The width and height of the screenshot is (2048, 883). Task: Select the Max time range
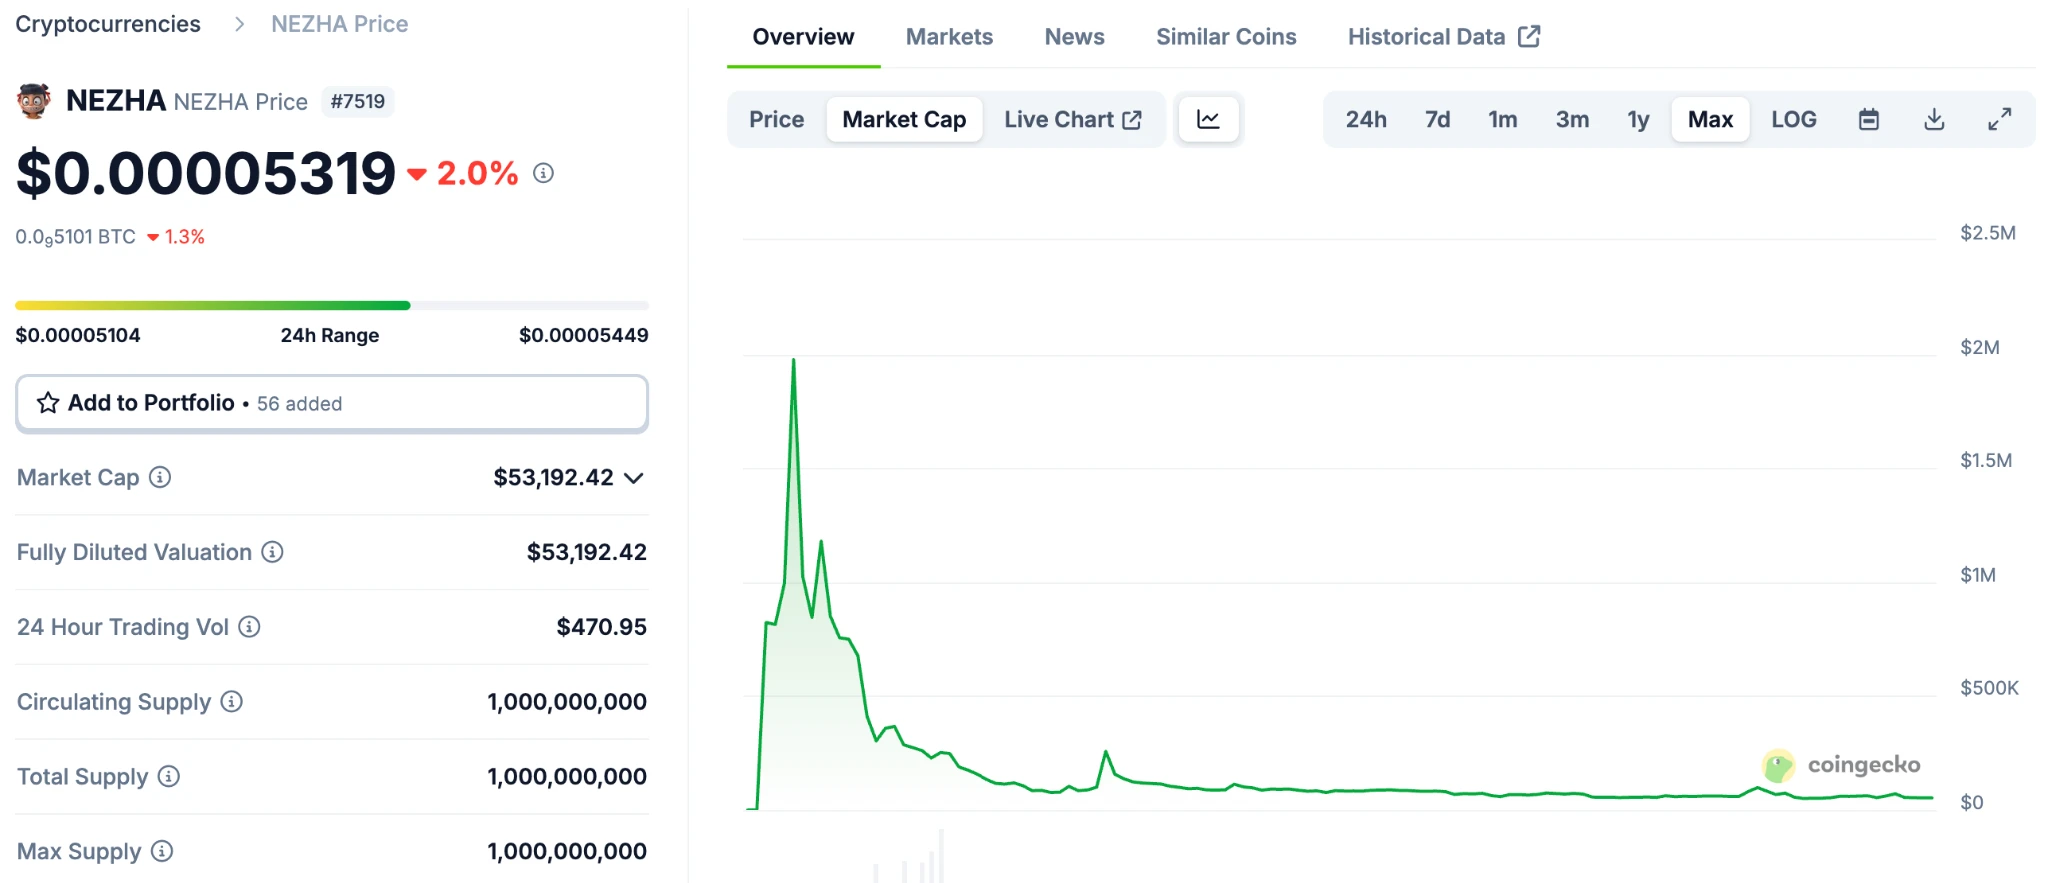(1710, 120)
